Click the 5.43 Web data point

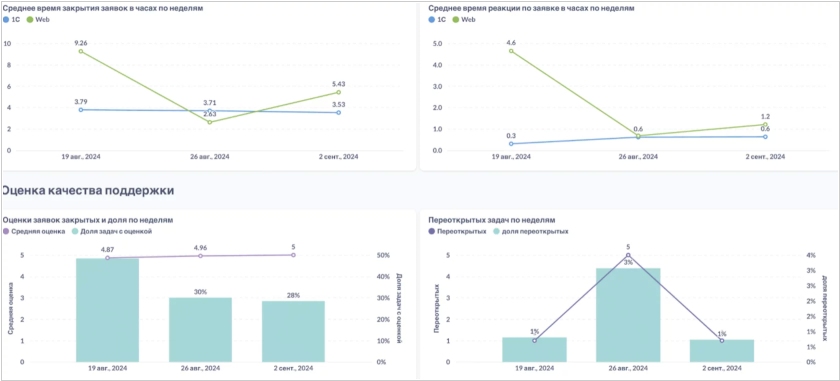339,92
